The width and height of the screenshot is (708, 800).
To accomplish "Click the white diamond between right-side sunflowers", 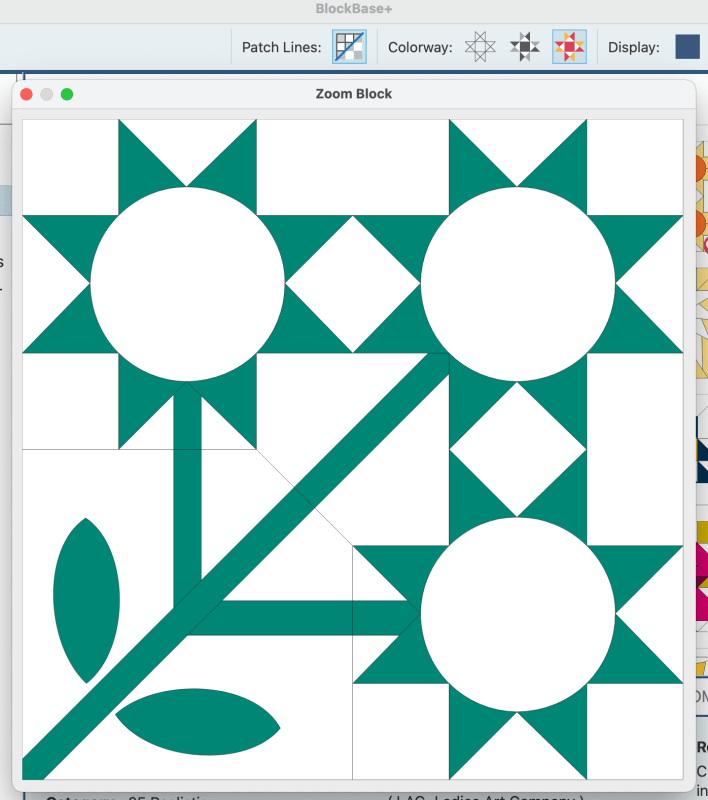I will pos(518,450).
